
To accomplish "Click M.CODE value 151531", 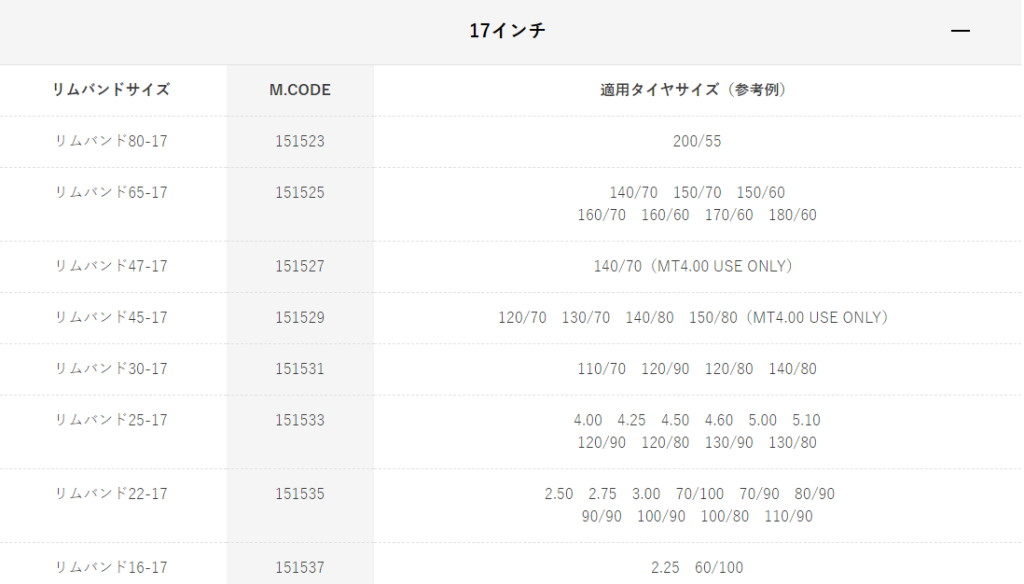I will [300, 369].
